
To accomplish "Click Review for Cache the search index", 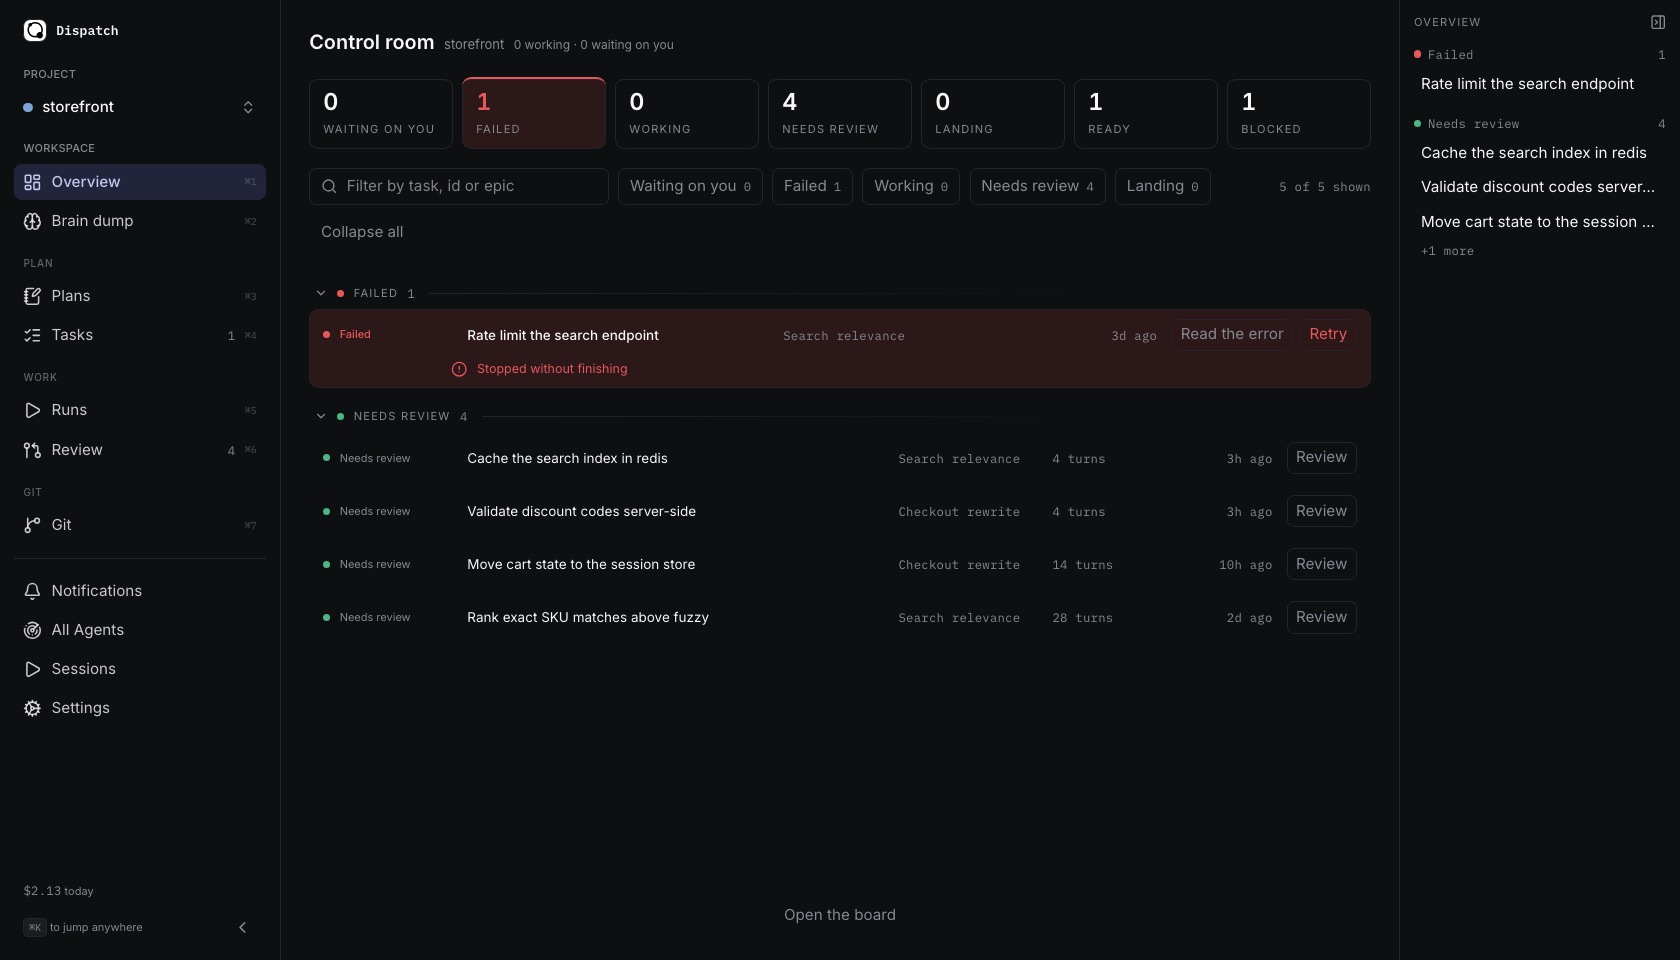I will tap(1321, 457).
